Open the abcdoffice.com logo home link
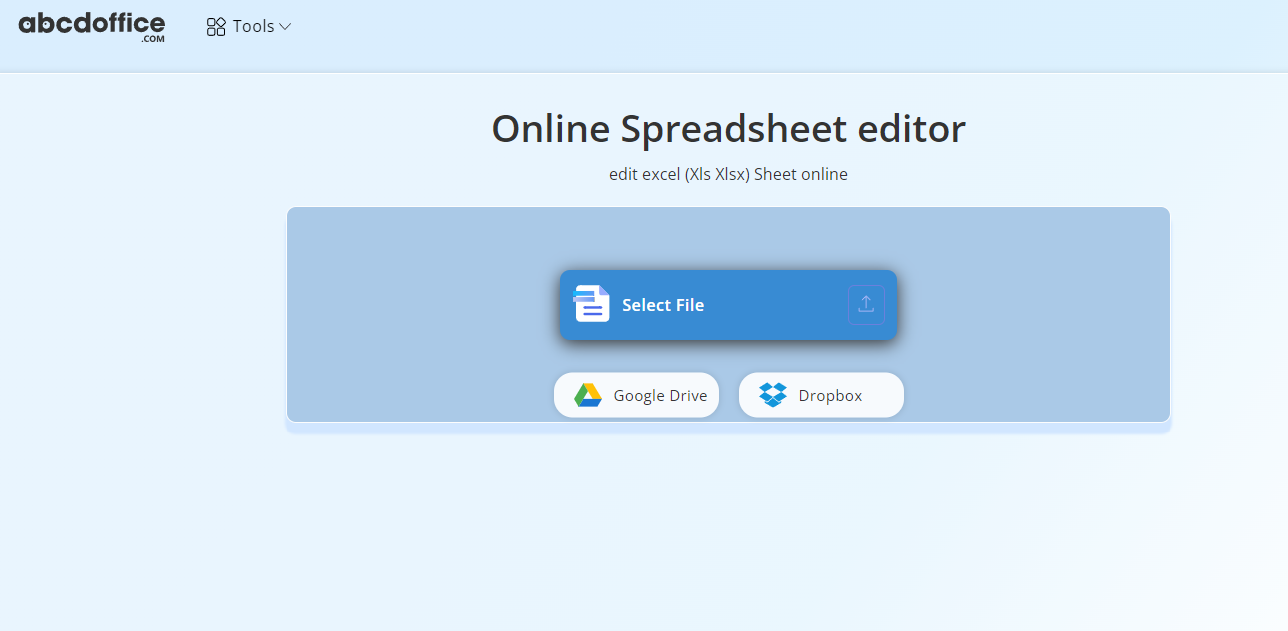 92,27
